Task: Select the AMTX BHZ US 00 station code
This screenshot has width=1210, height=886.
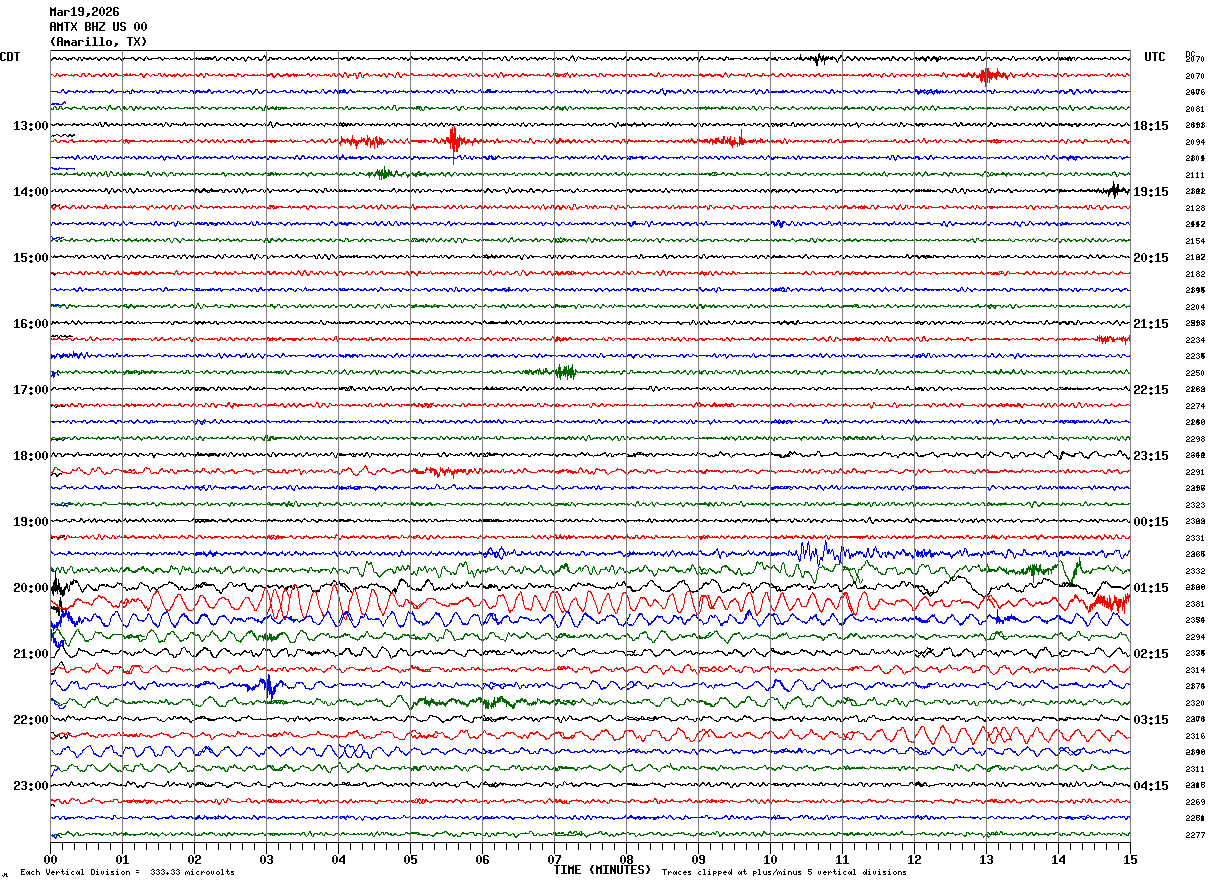Action: pyautogui.click(x=98, y=27)
